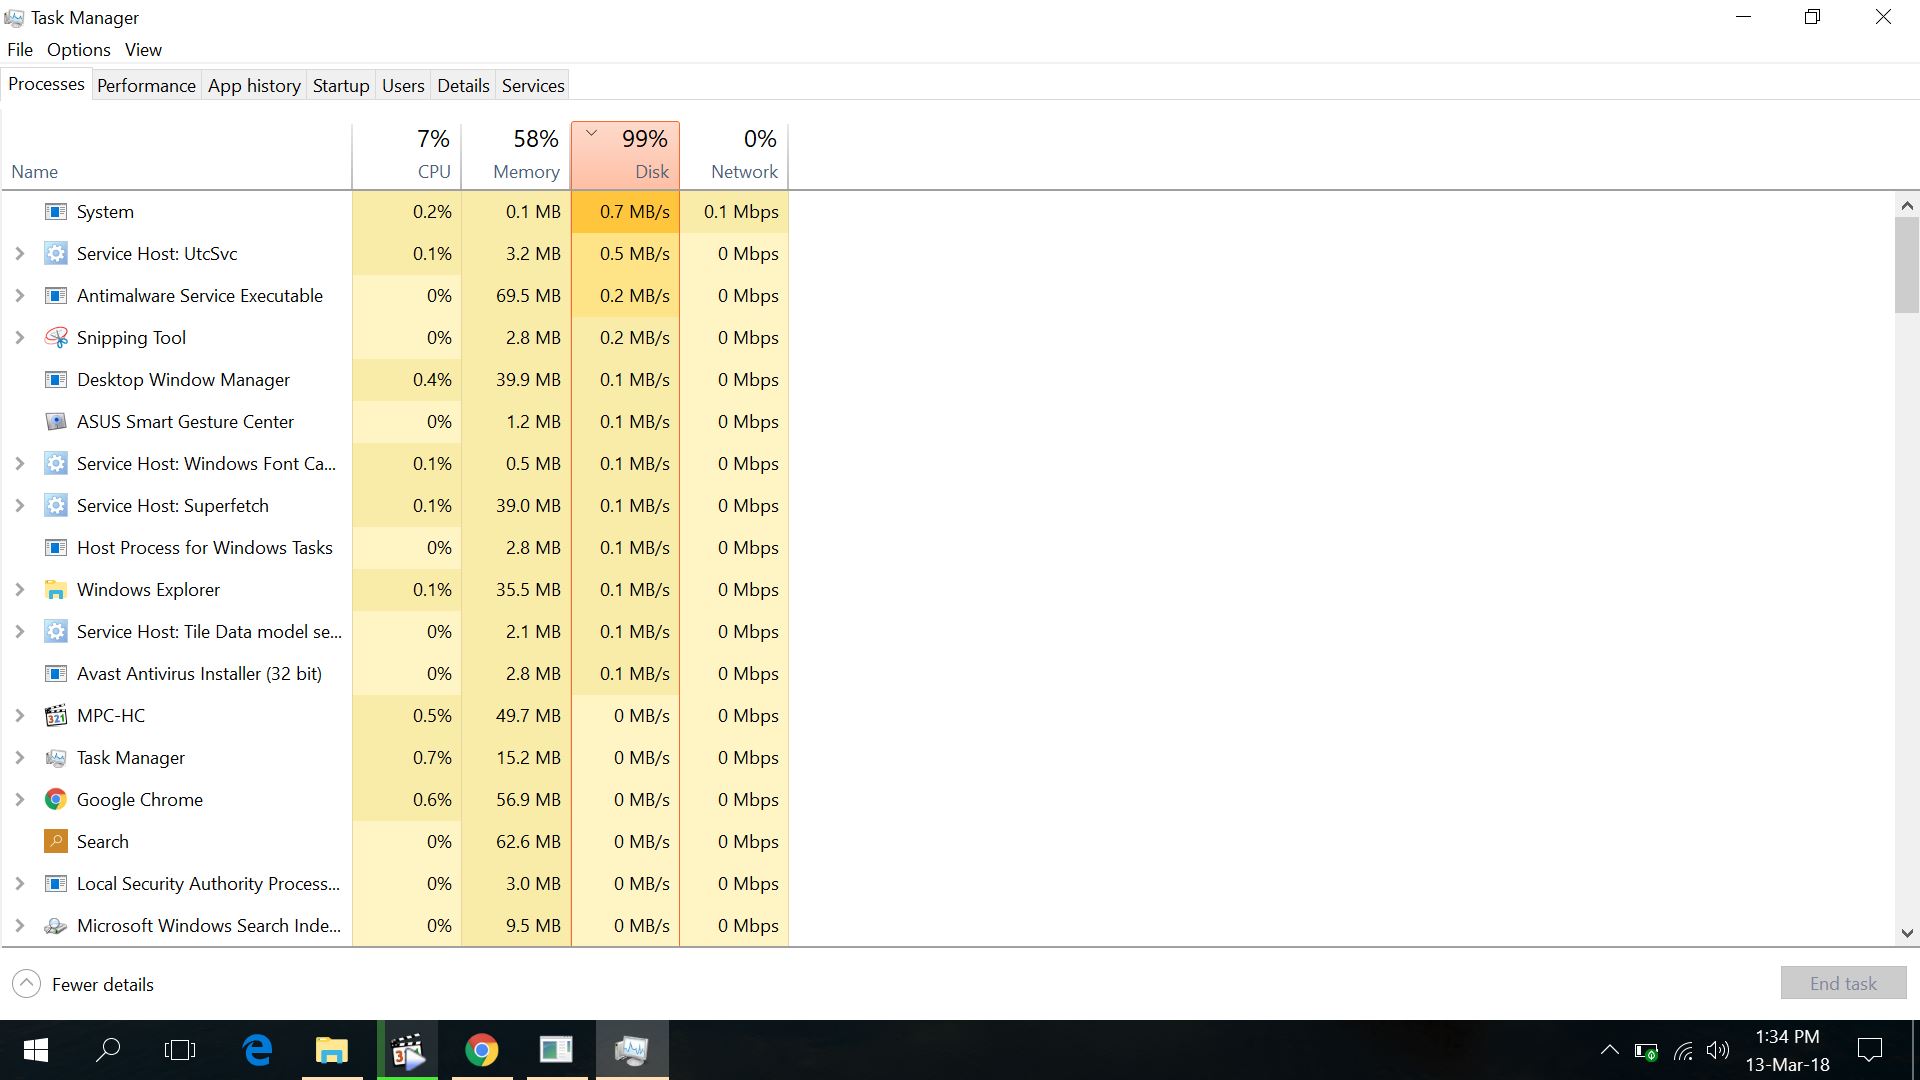Screen dimensions: 1920x1080
Task: Click the Snipping Tool process icon
Action: coord(56,338)
